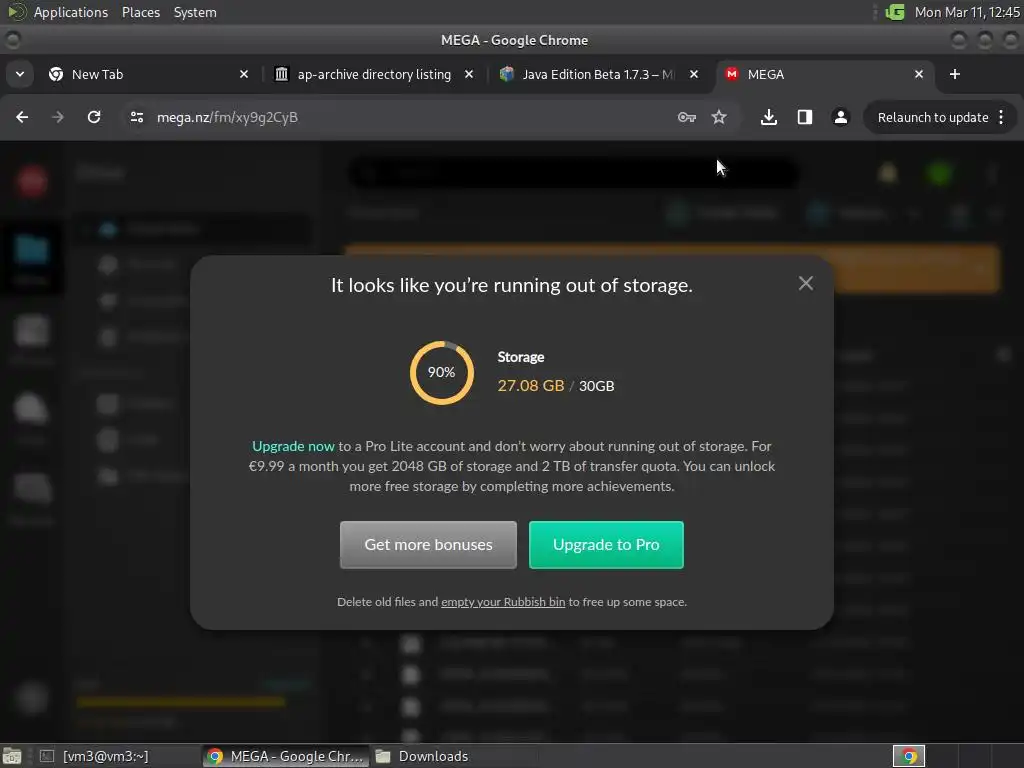Click the blurred Cloud drive folder icon
Image resolution: width=1024 pixels, height=768 pixels.
click(31, 250)
